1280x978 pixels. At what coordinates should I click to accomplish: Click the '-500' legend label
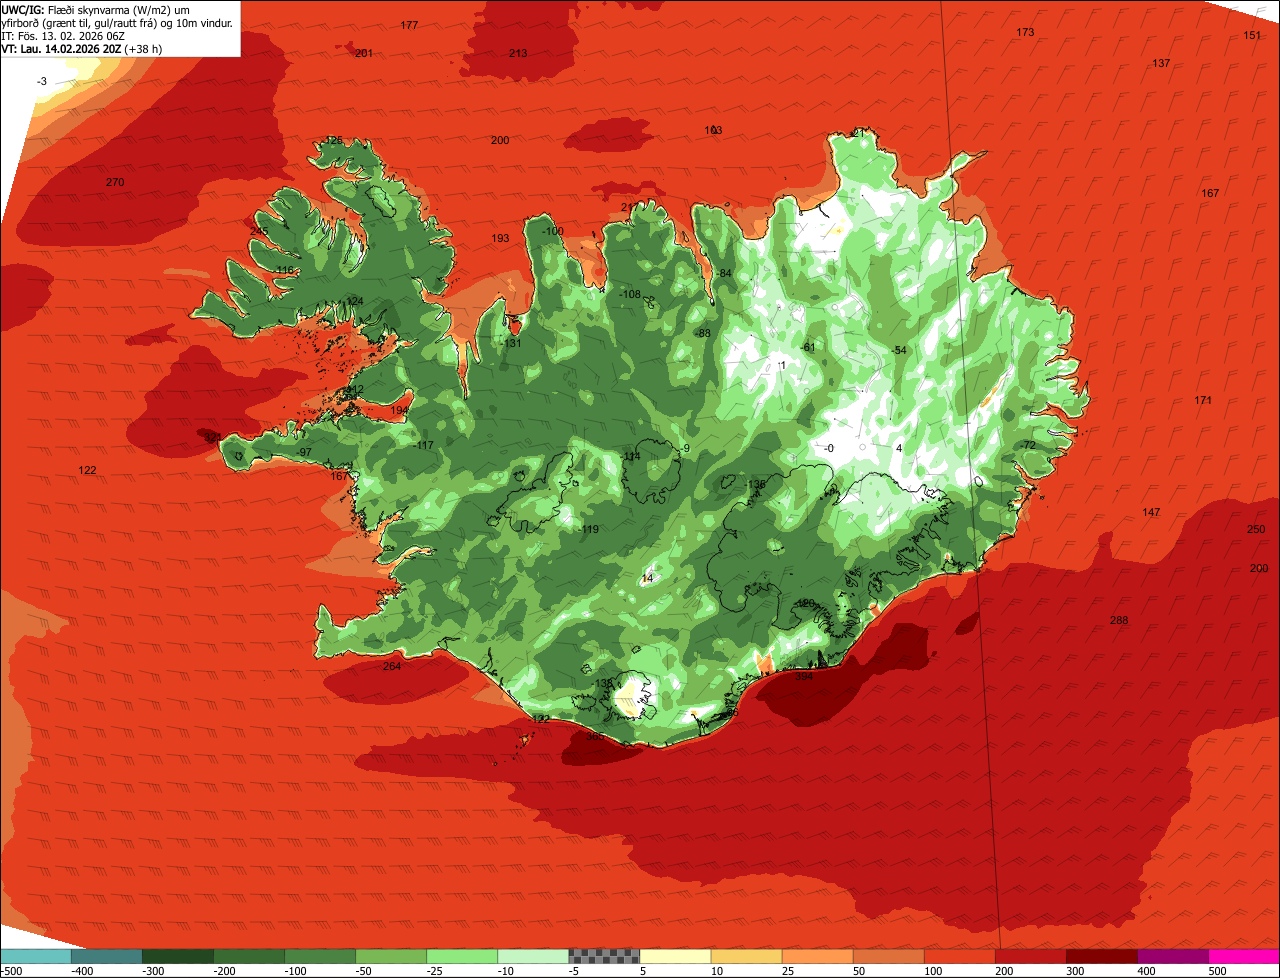(x=11, y=971)
